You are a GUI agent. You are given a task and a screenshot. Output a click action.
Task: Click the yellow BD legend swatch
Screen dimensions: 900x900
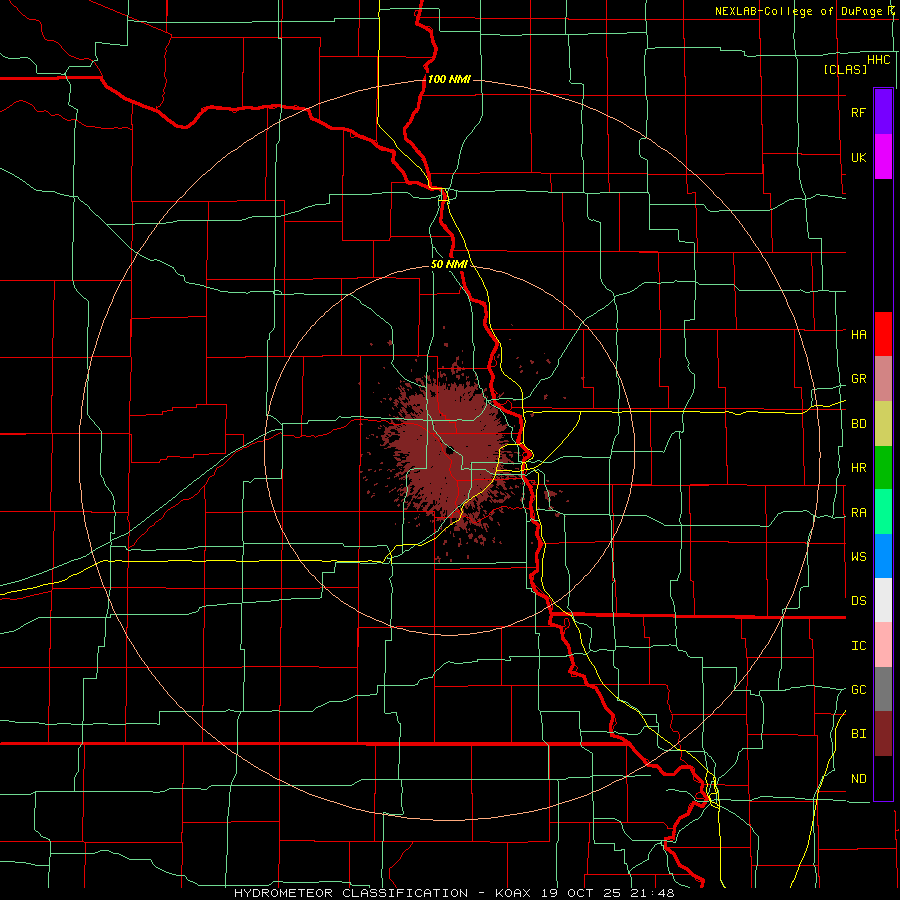[883, 424]
